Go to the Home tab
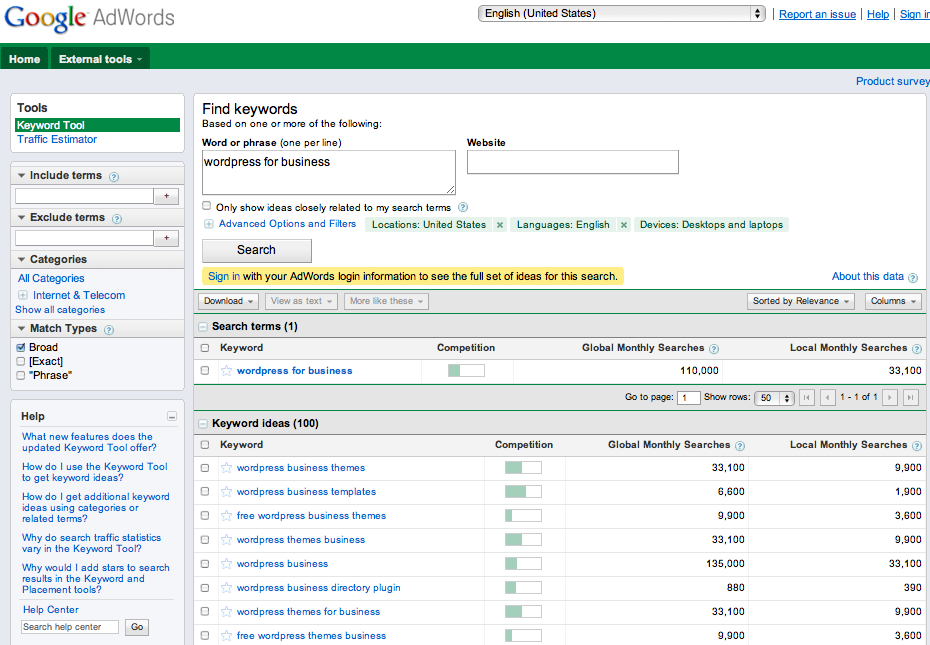Screen dimensions: 930x645 (24, 59)
